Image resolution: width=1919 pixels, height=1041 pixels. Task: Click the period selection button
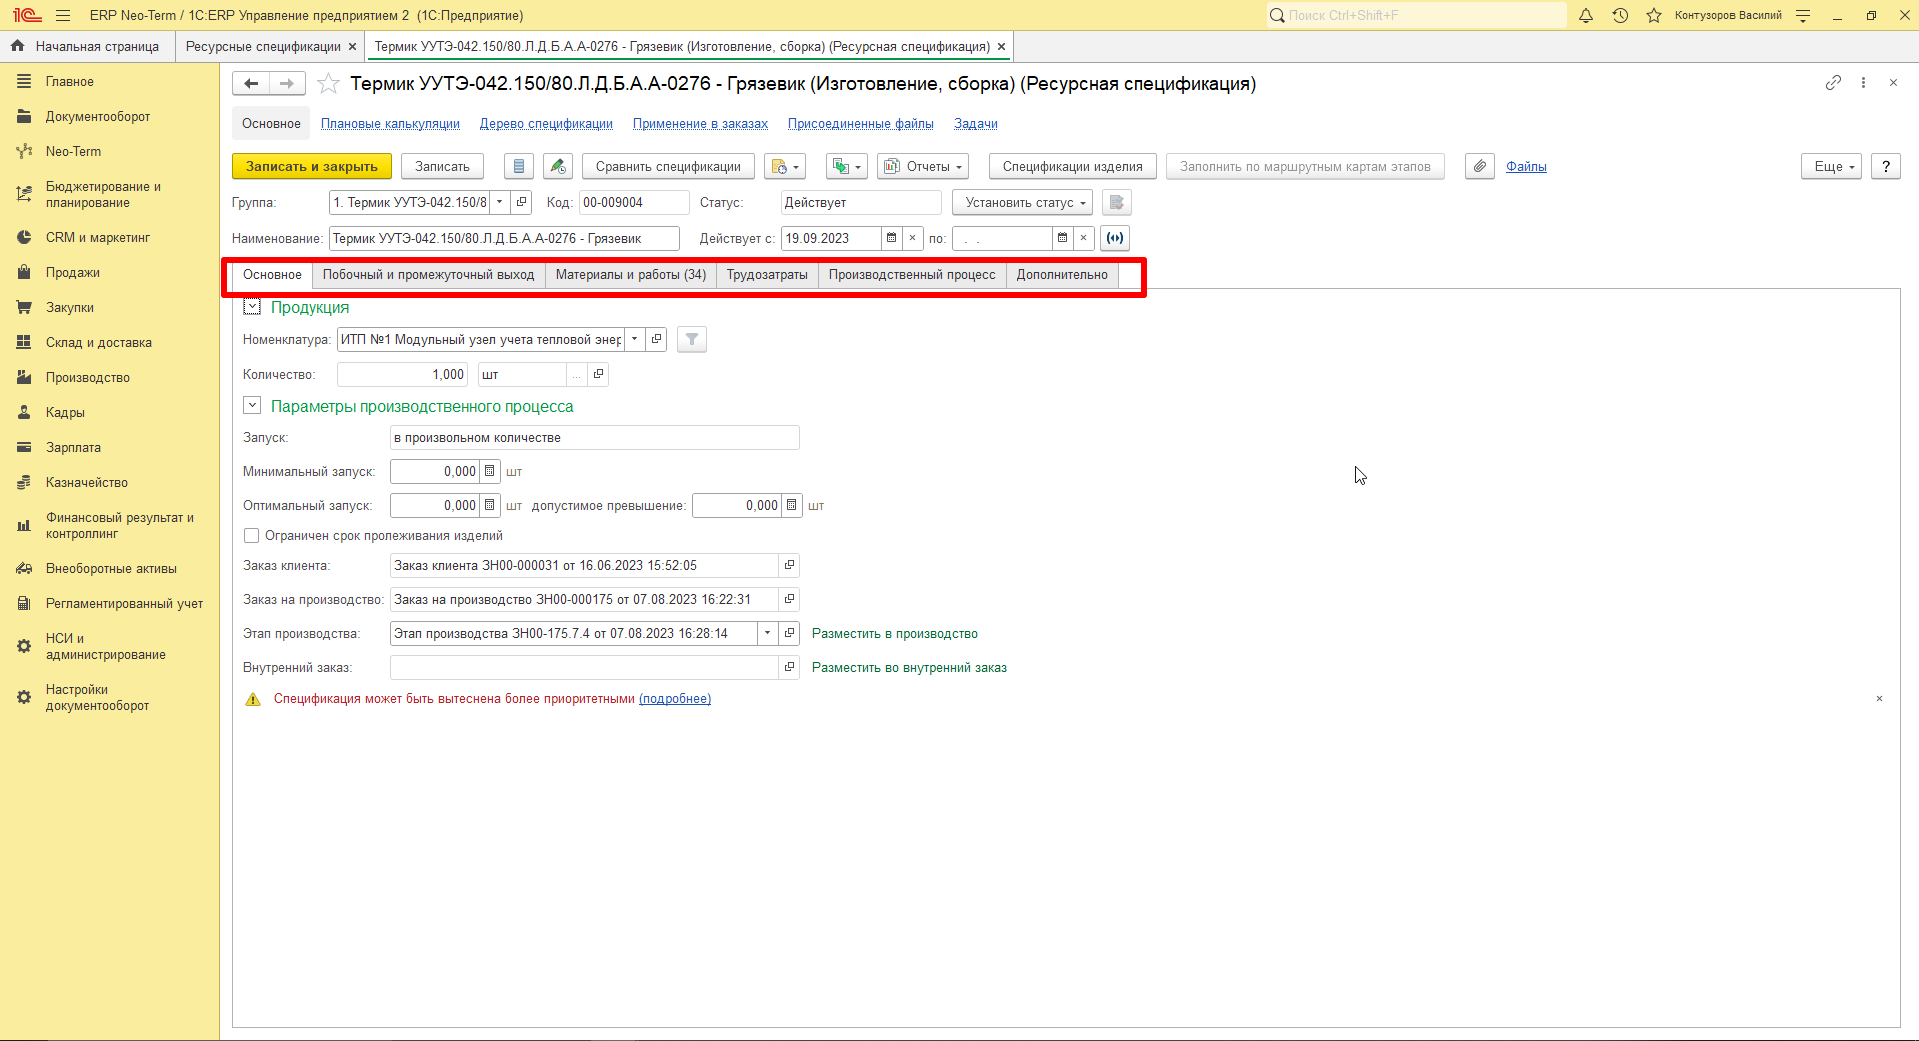click(1114, 238)
